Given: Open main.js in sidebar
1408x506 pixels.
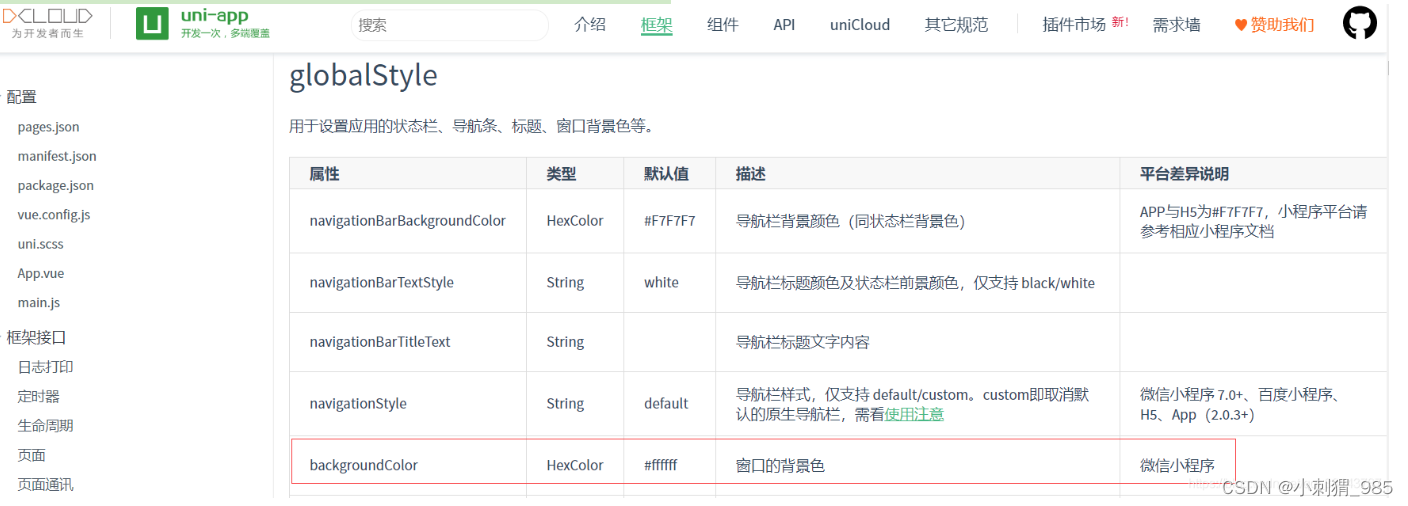Looking at the screenshot, I should click(39, 302).
